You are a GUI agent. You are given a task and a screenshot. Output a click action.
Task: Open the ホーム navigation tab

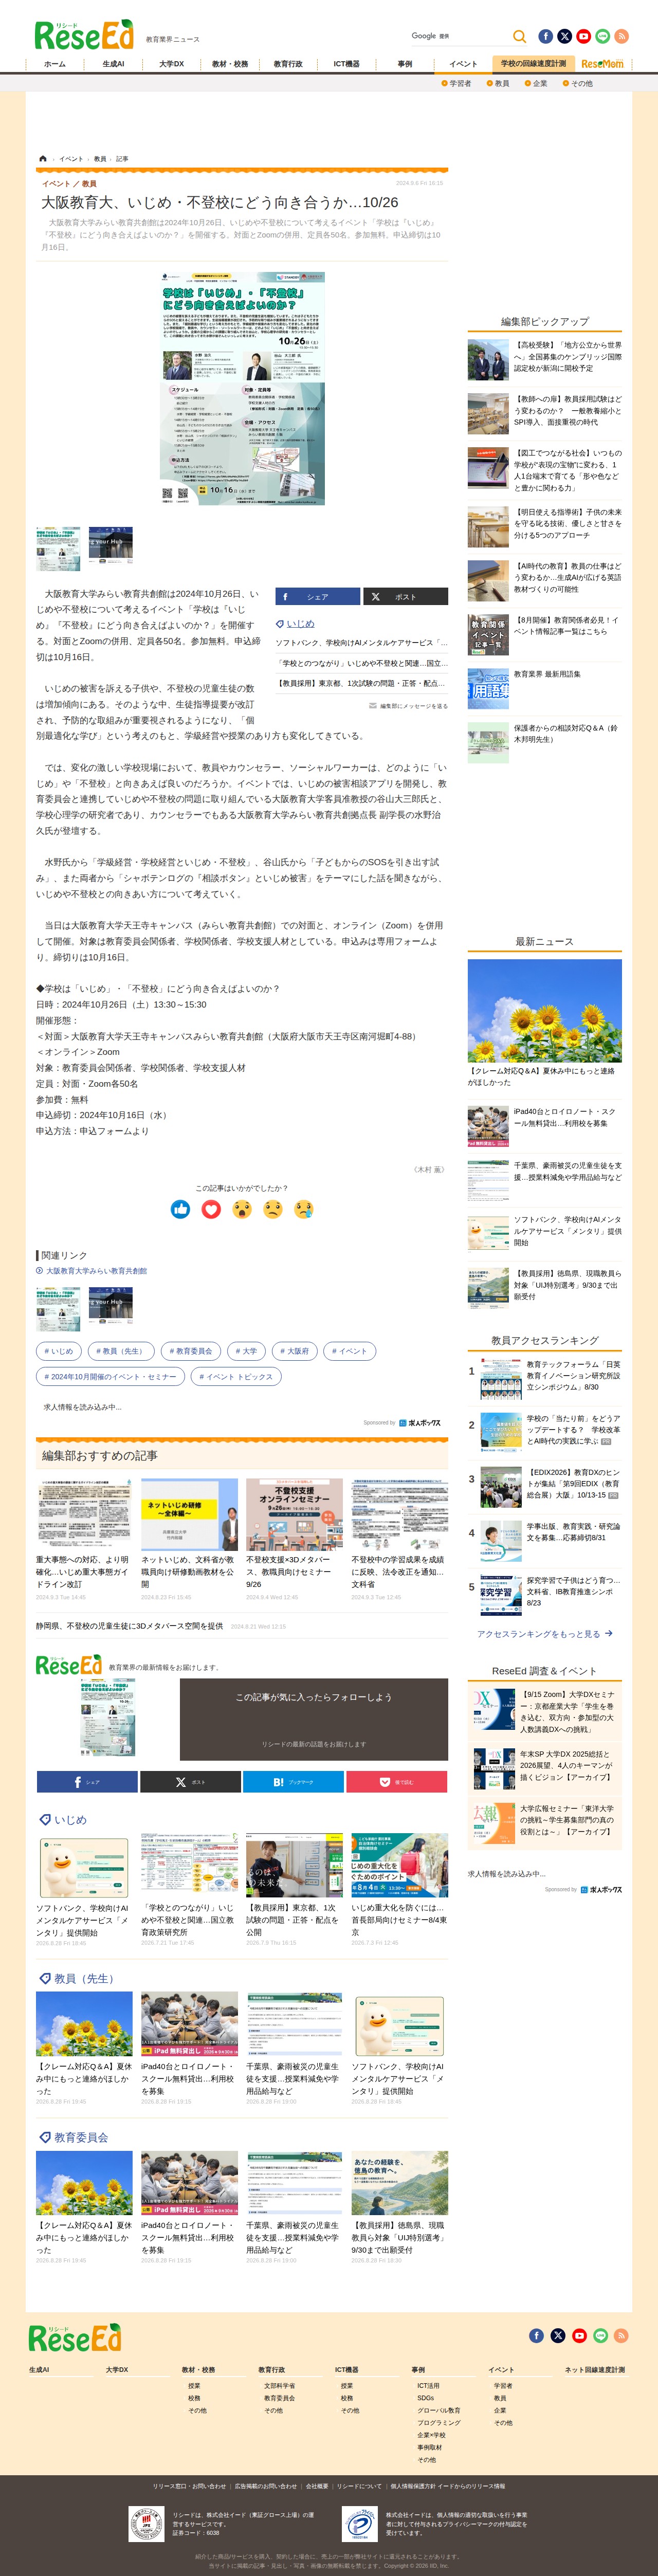54,64
